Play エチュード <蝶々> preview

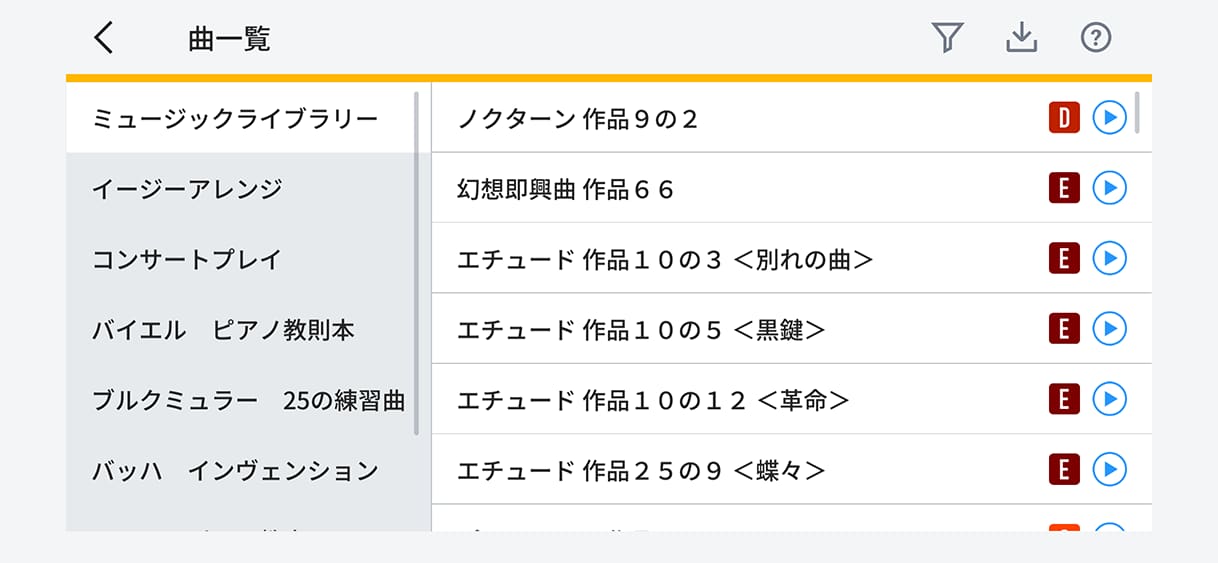[1109, 469]
